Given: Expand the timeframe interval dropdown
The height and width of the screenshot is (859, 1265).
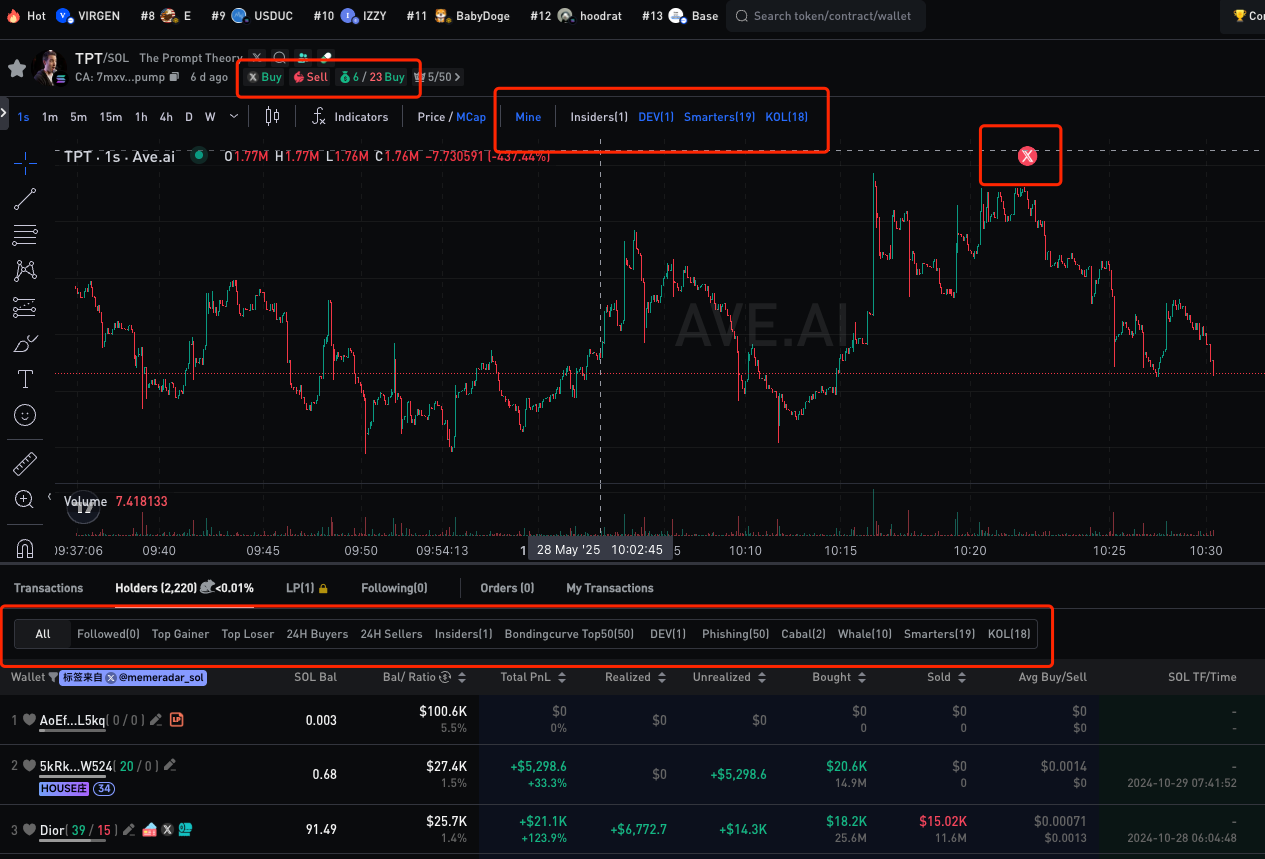Looking at the screenshot, I should coord(233,117).
